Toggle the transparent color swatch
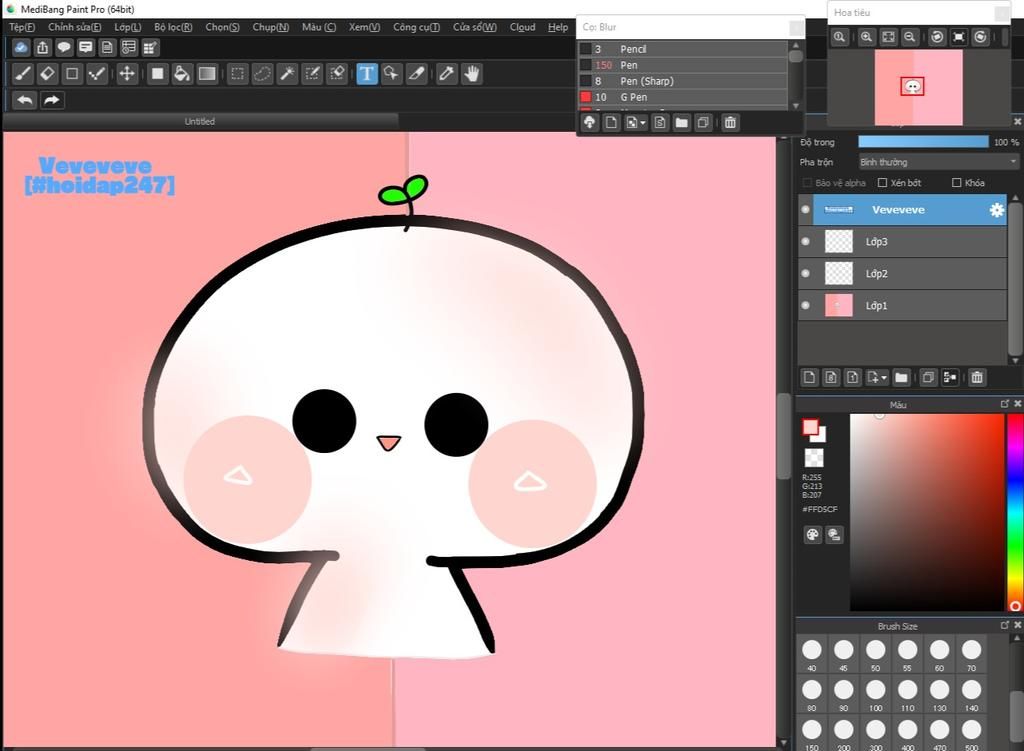Viewport: 1024px width, 751px height. click(x=814, y=457)
